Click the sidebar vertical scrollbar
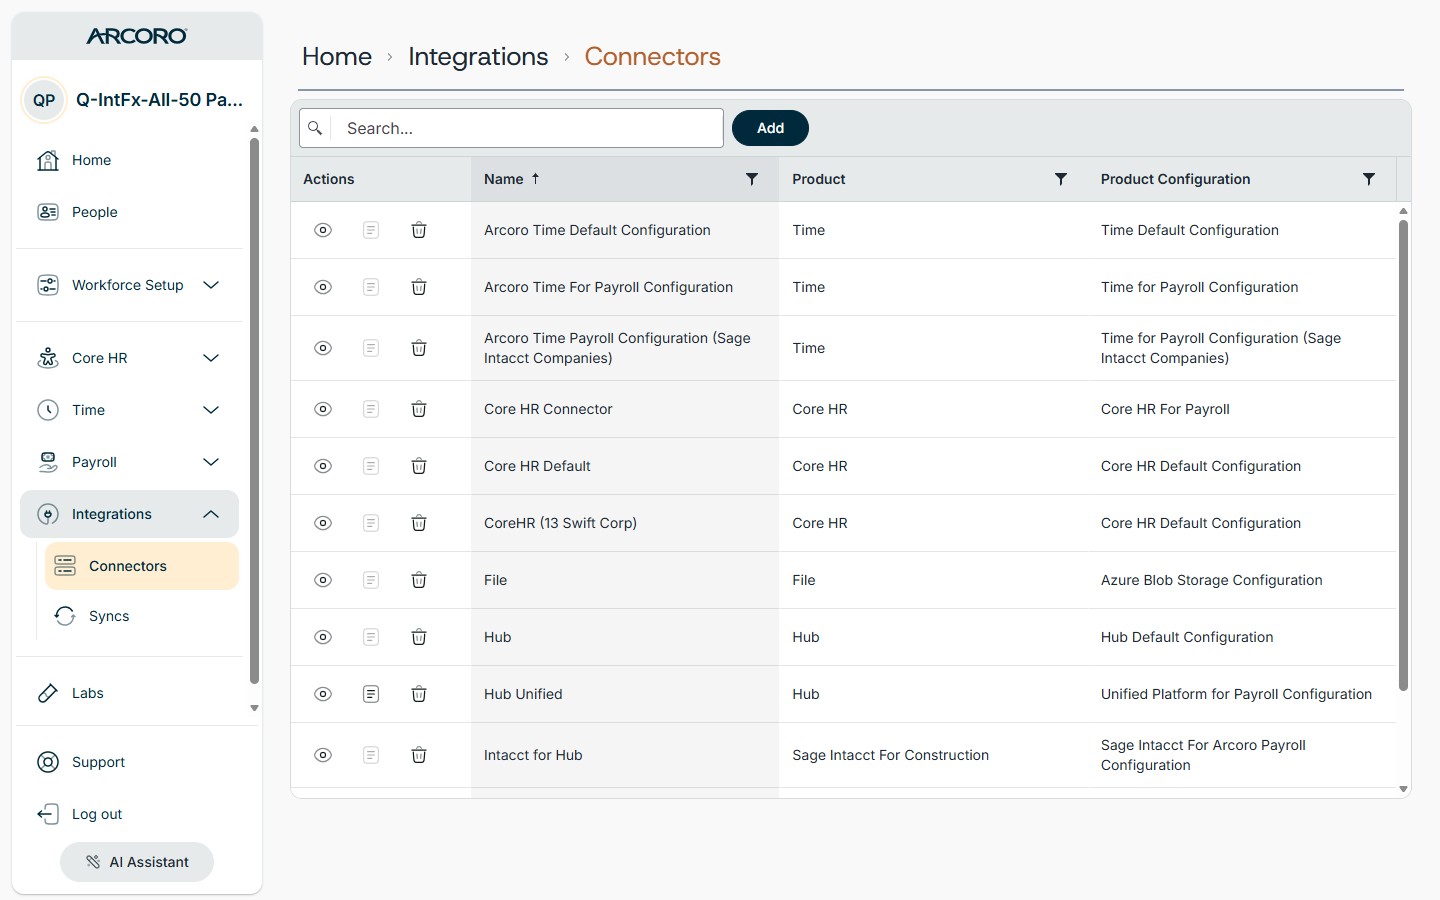Viewport: 1440px width, 900px height. click(x=254, y=410)
